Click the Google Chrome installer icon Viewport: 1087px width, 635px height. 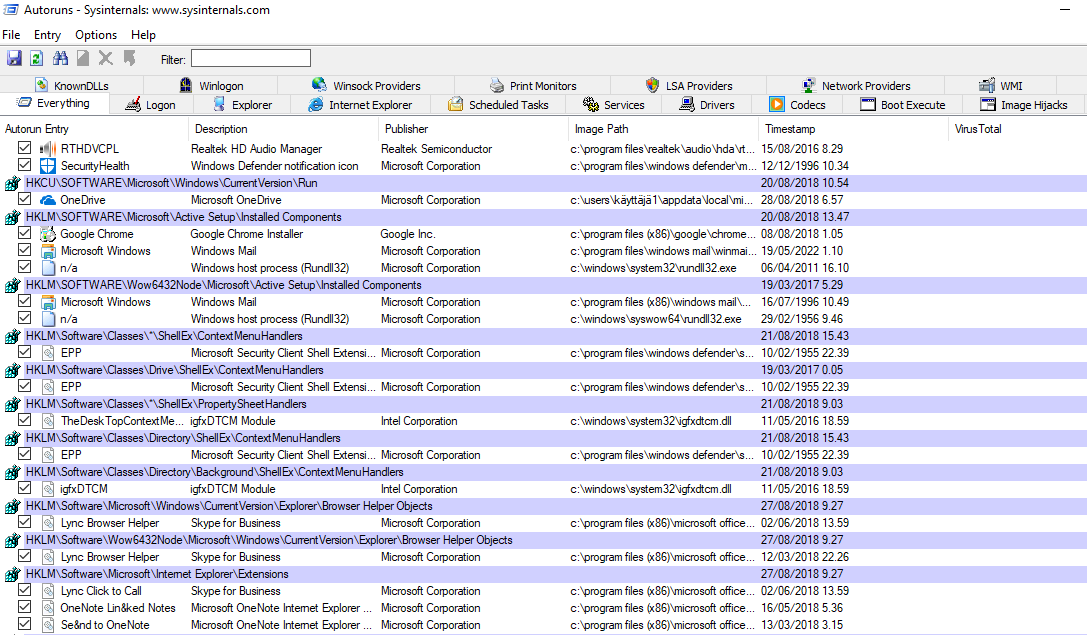(47, 234)
